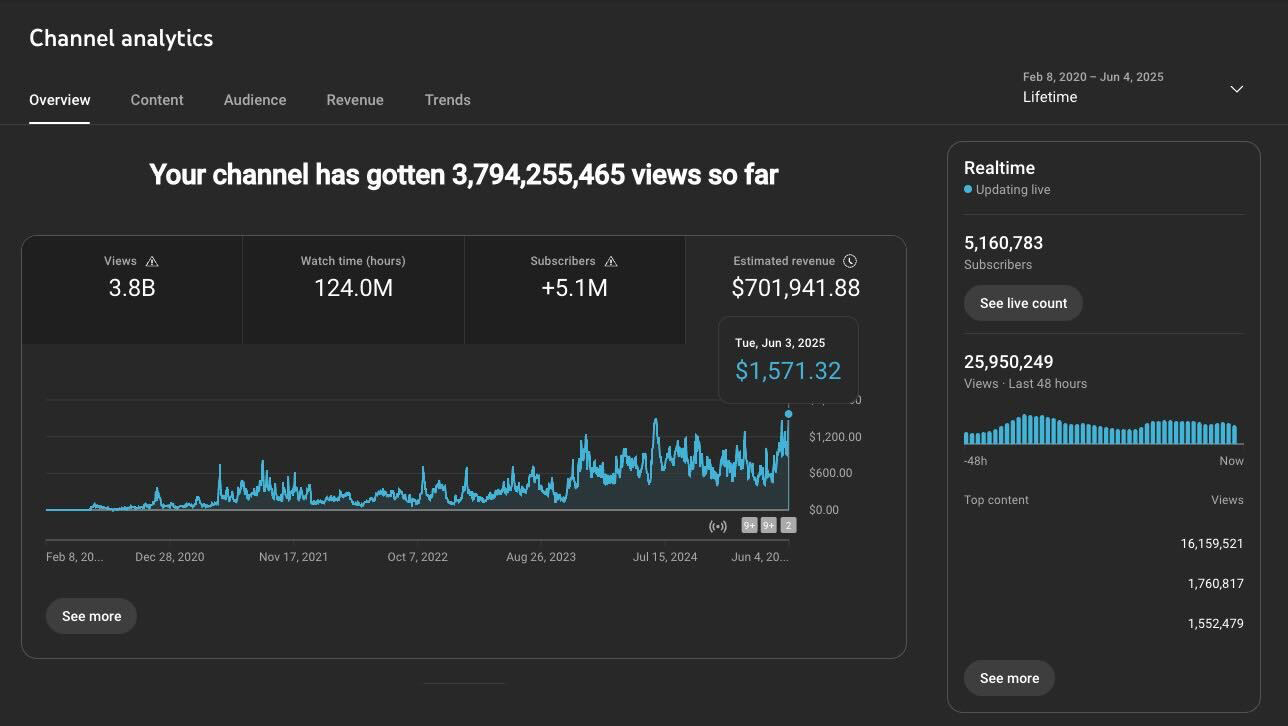This screenshot has width=1288, height=726.
Task: Click the See live count button
Action: 1023,303
